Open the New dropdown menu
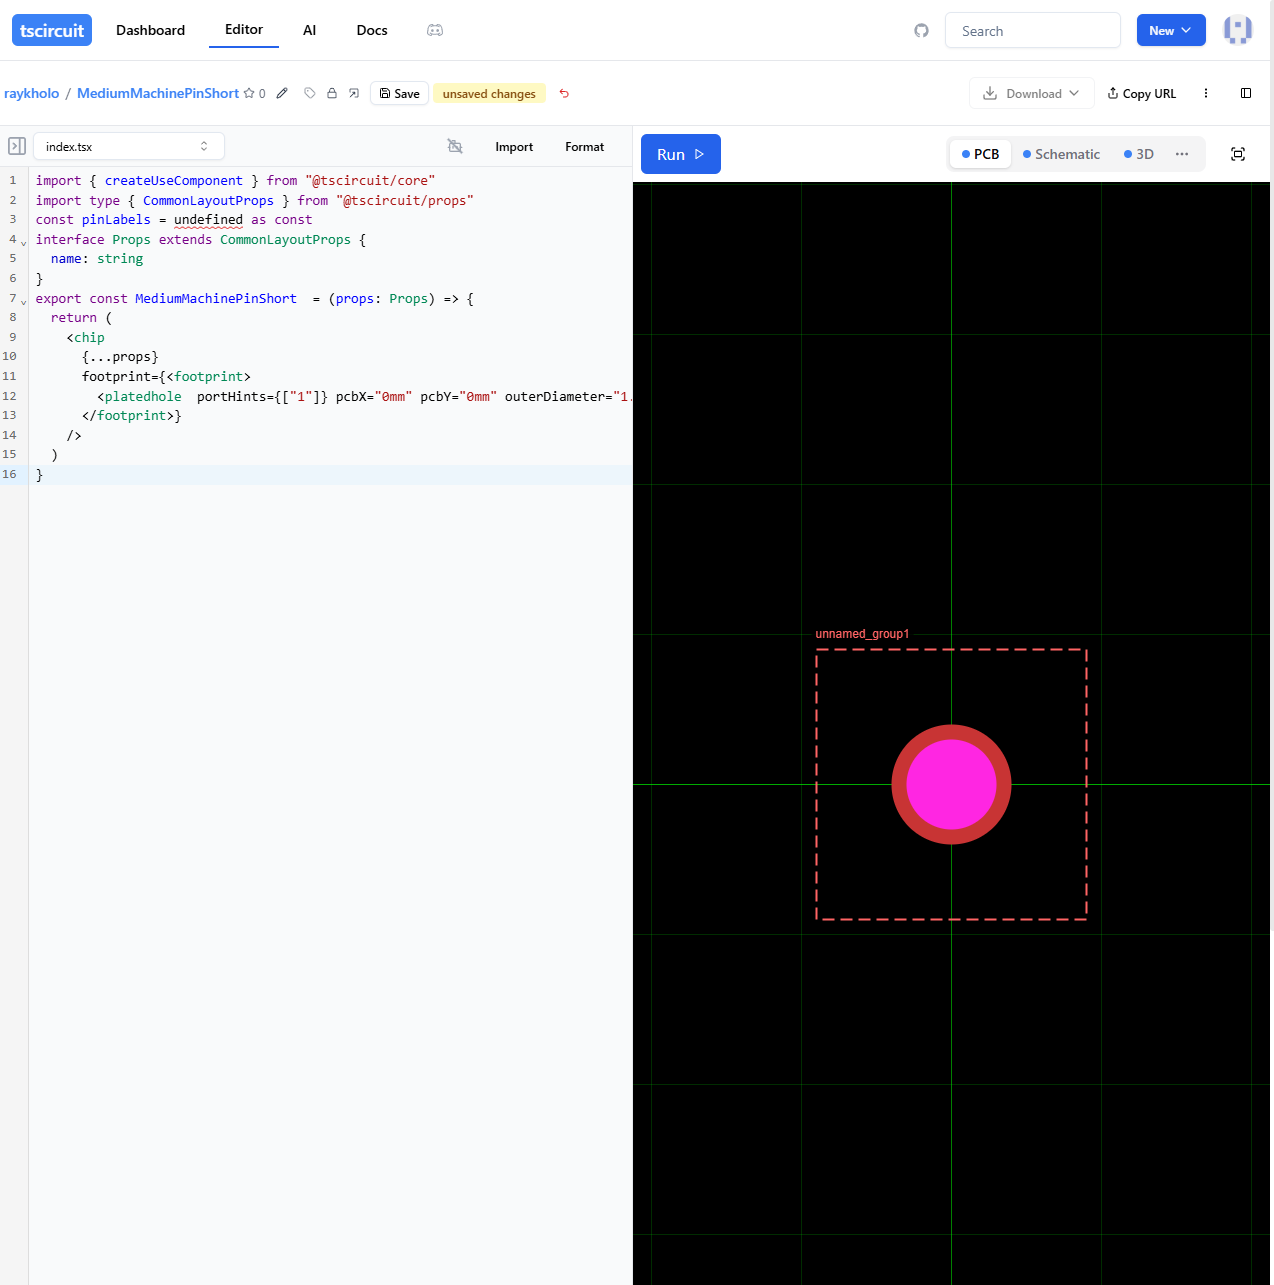Image resolution: width=1274 pixels, height=1285 pixels. [1170, 31]
